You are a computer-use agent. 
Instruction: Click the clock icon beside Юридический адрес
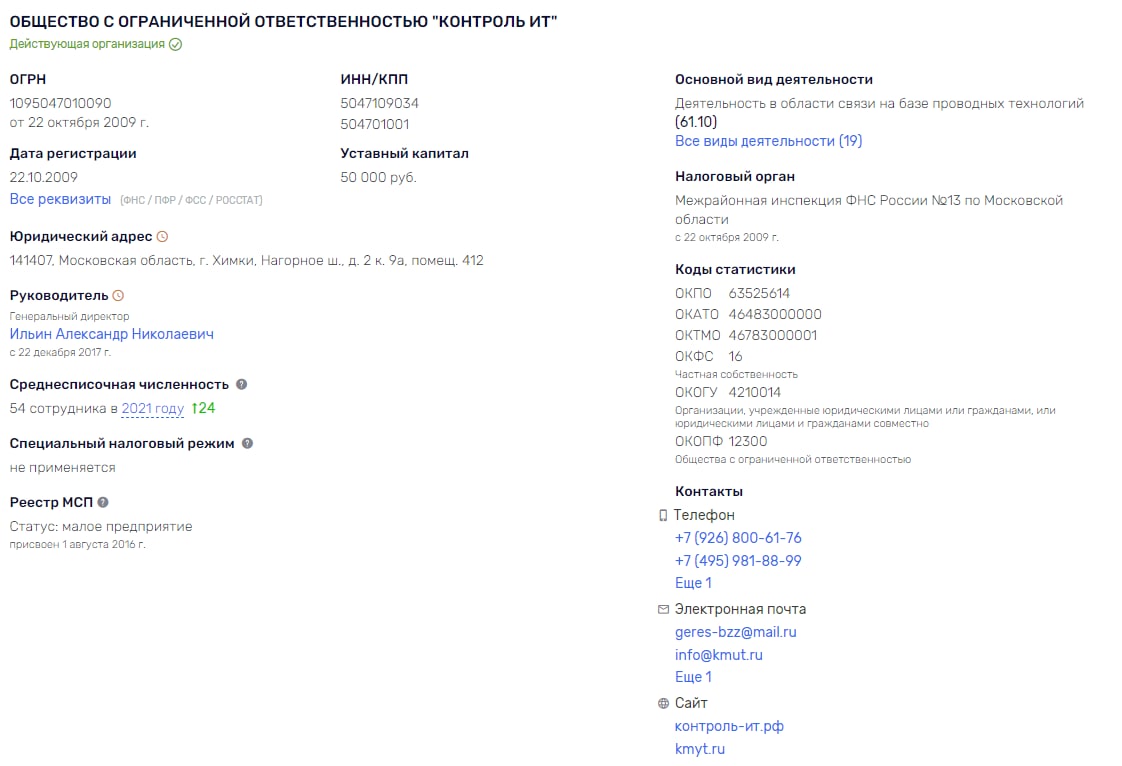(x=163, y=237)
